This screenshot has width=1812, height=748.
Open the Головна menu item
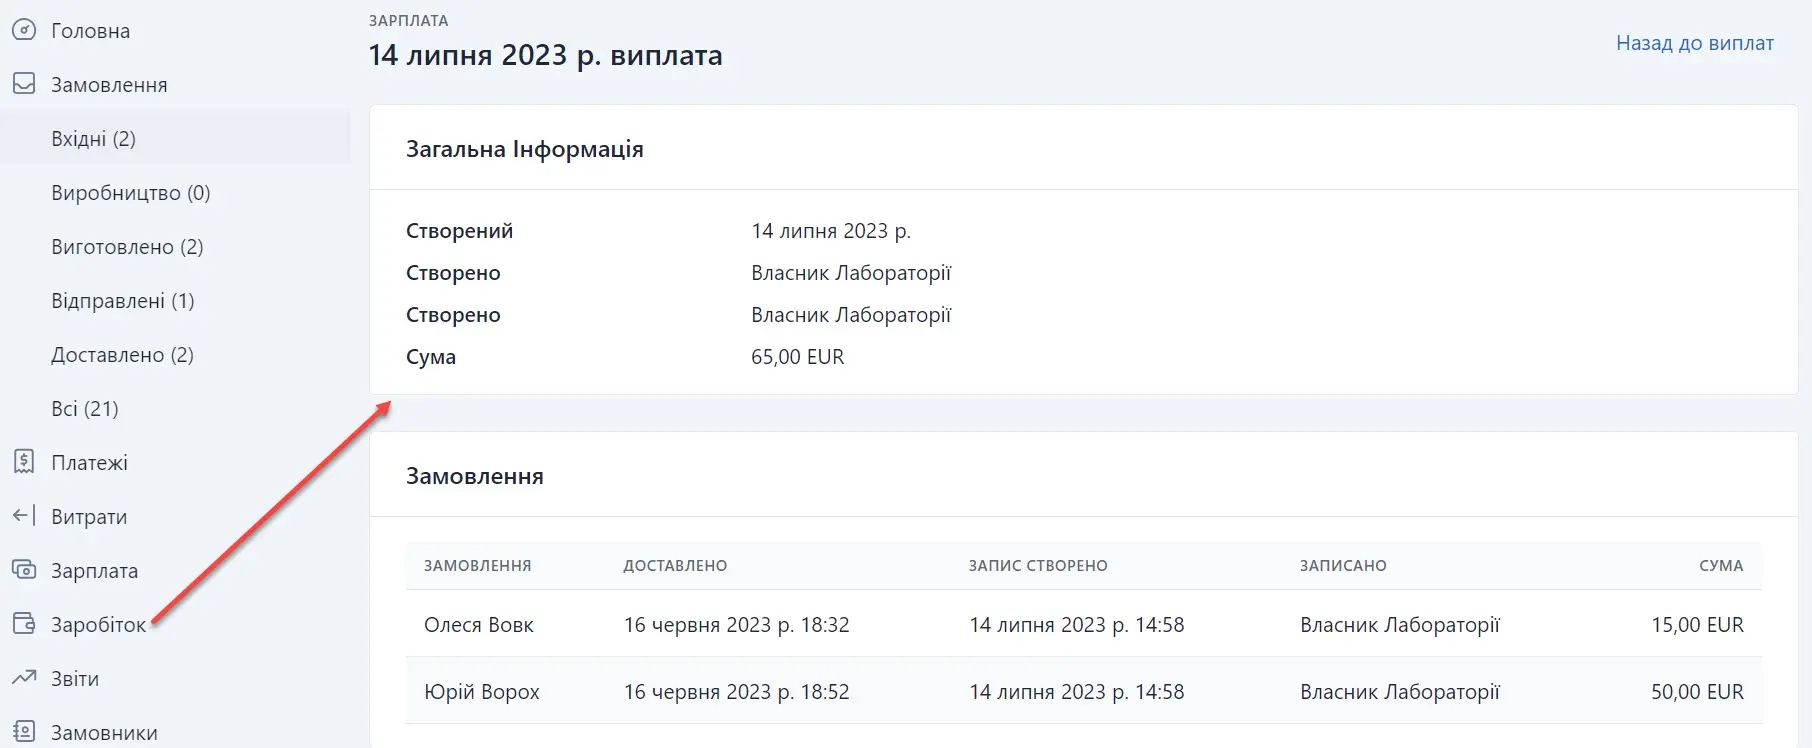click(x=90, y=31)
